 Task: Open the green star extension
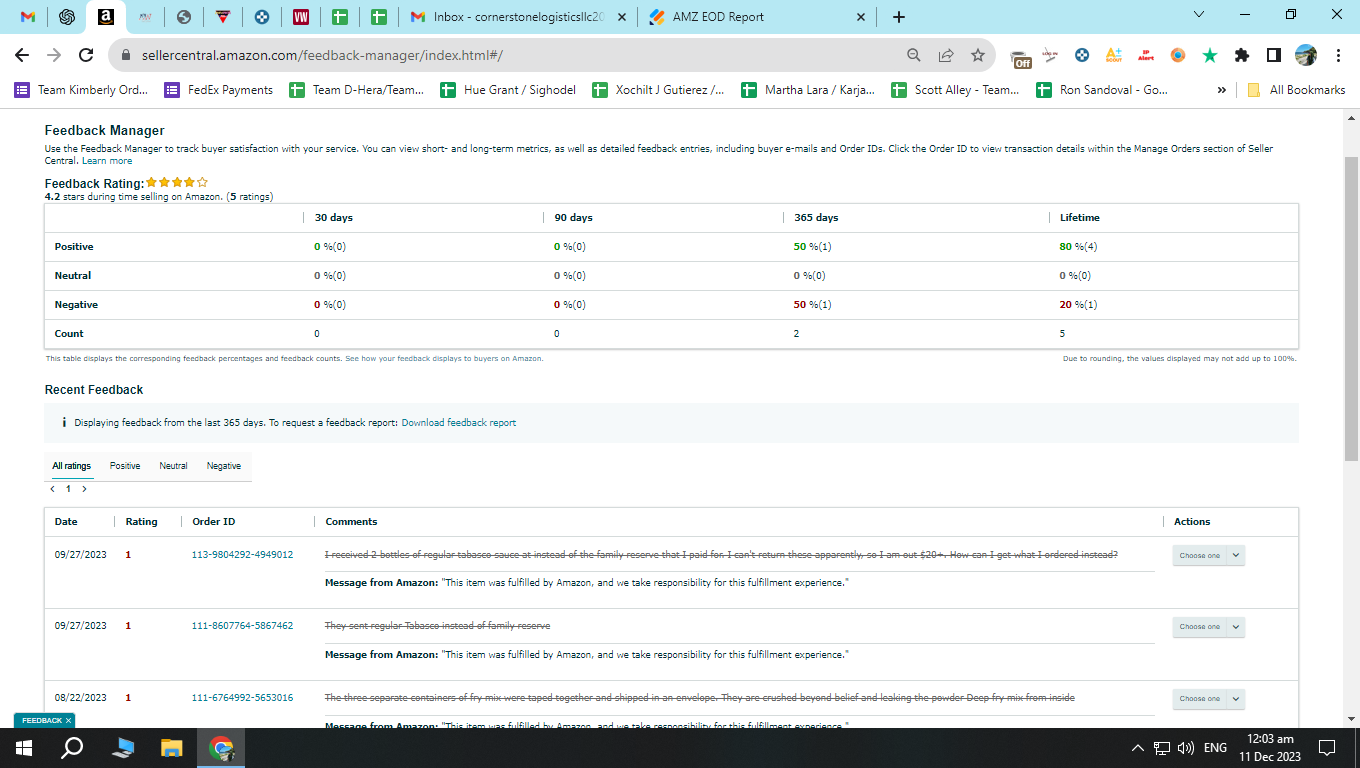tap(1210, 55)
